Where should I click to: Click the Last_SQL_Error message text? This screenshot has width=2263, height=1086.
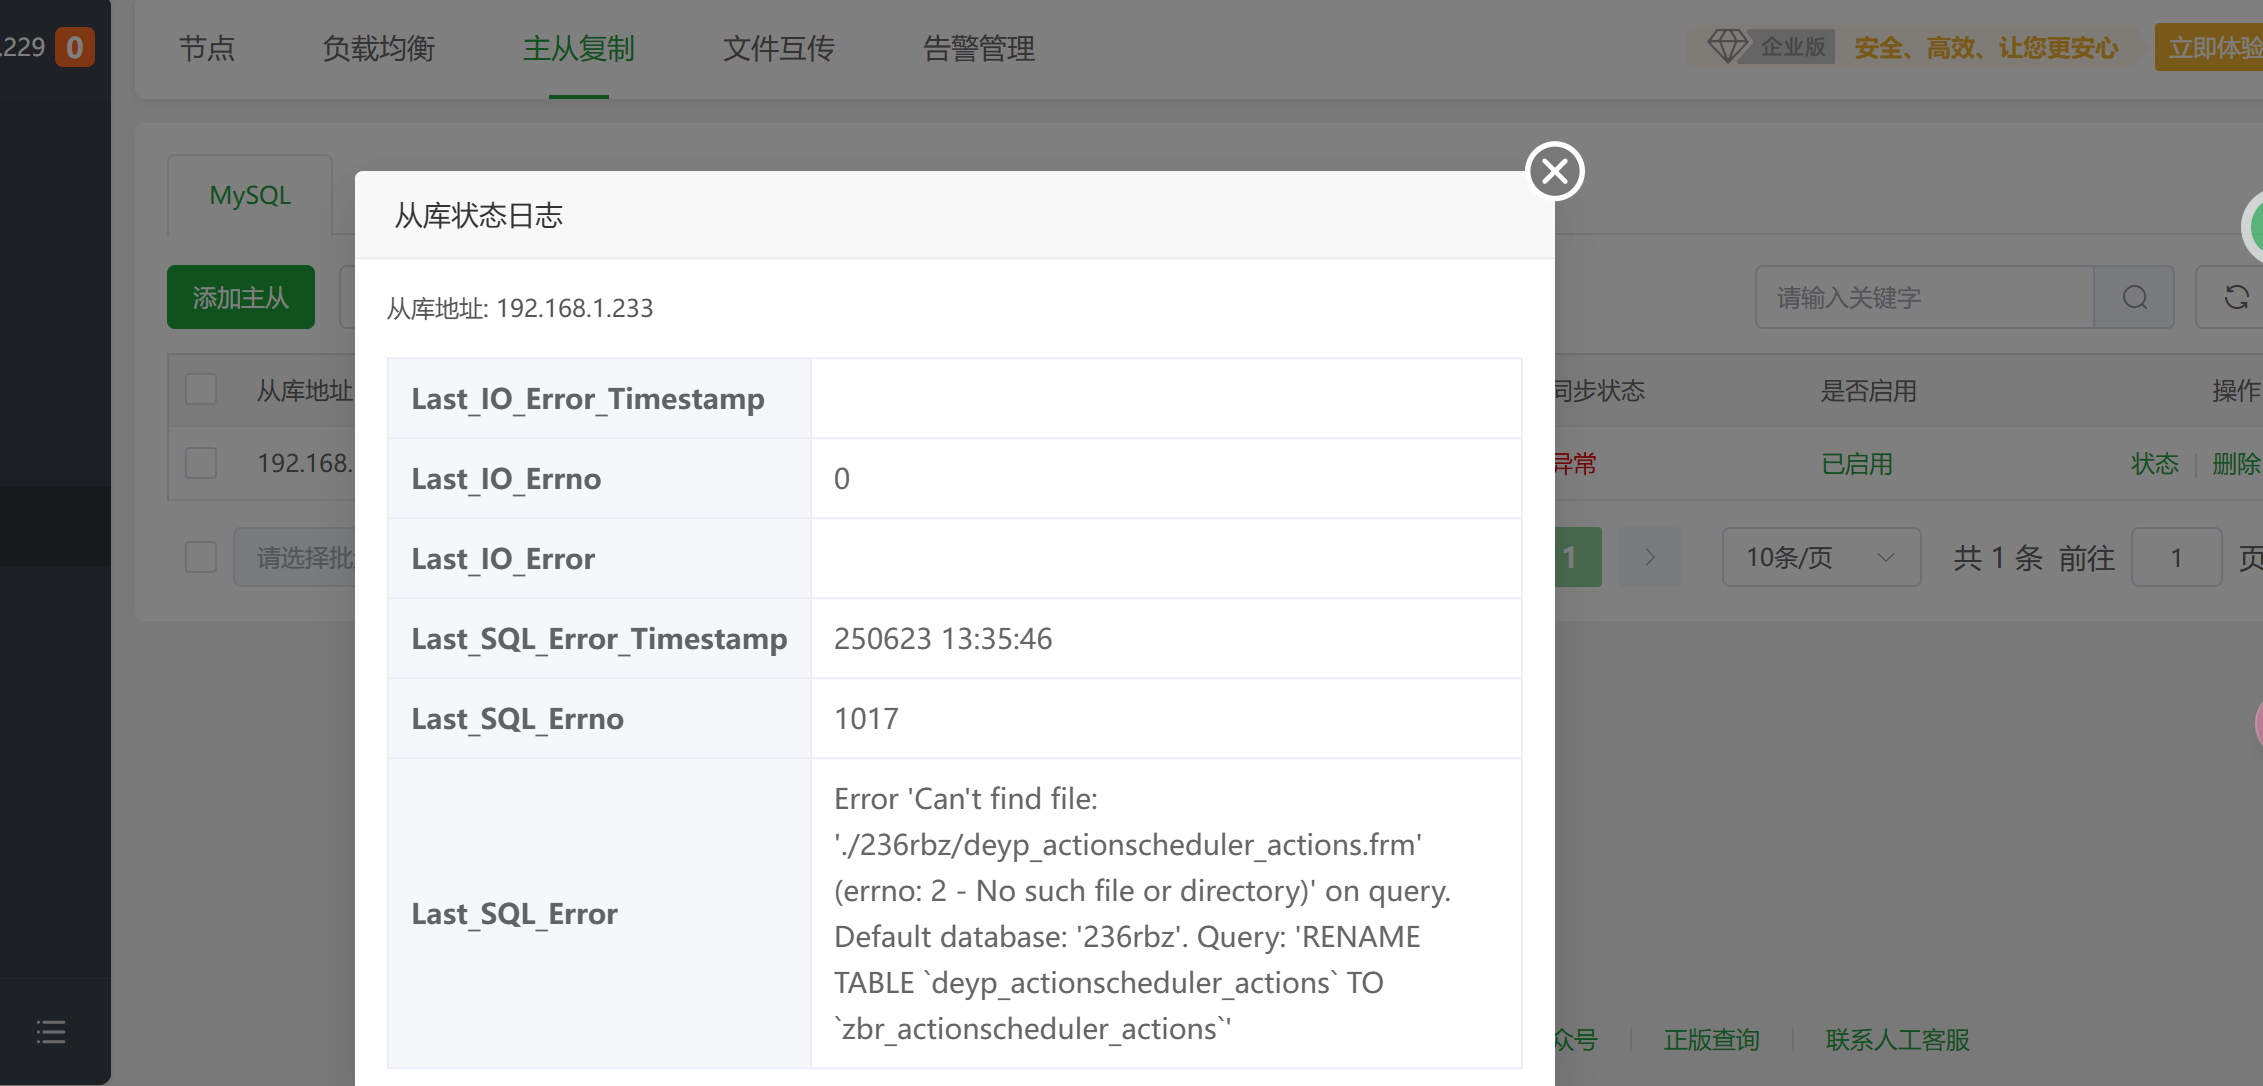coord(1142,913)
